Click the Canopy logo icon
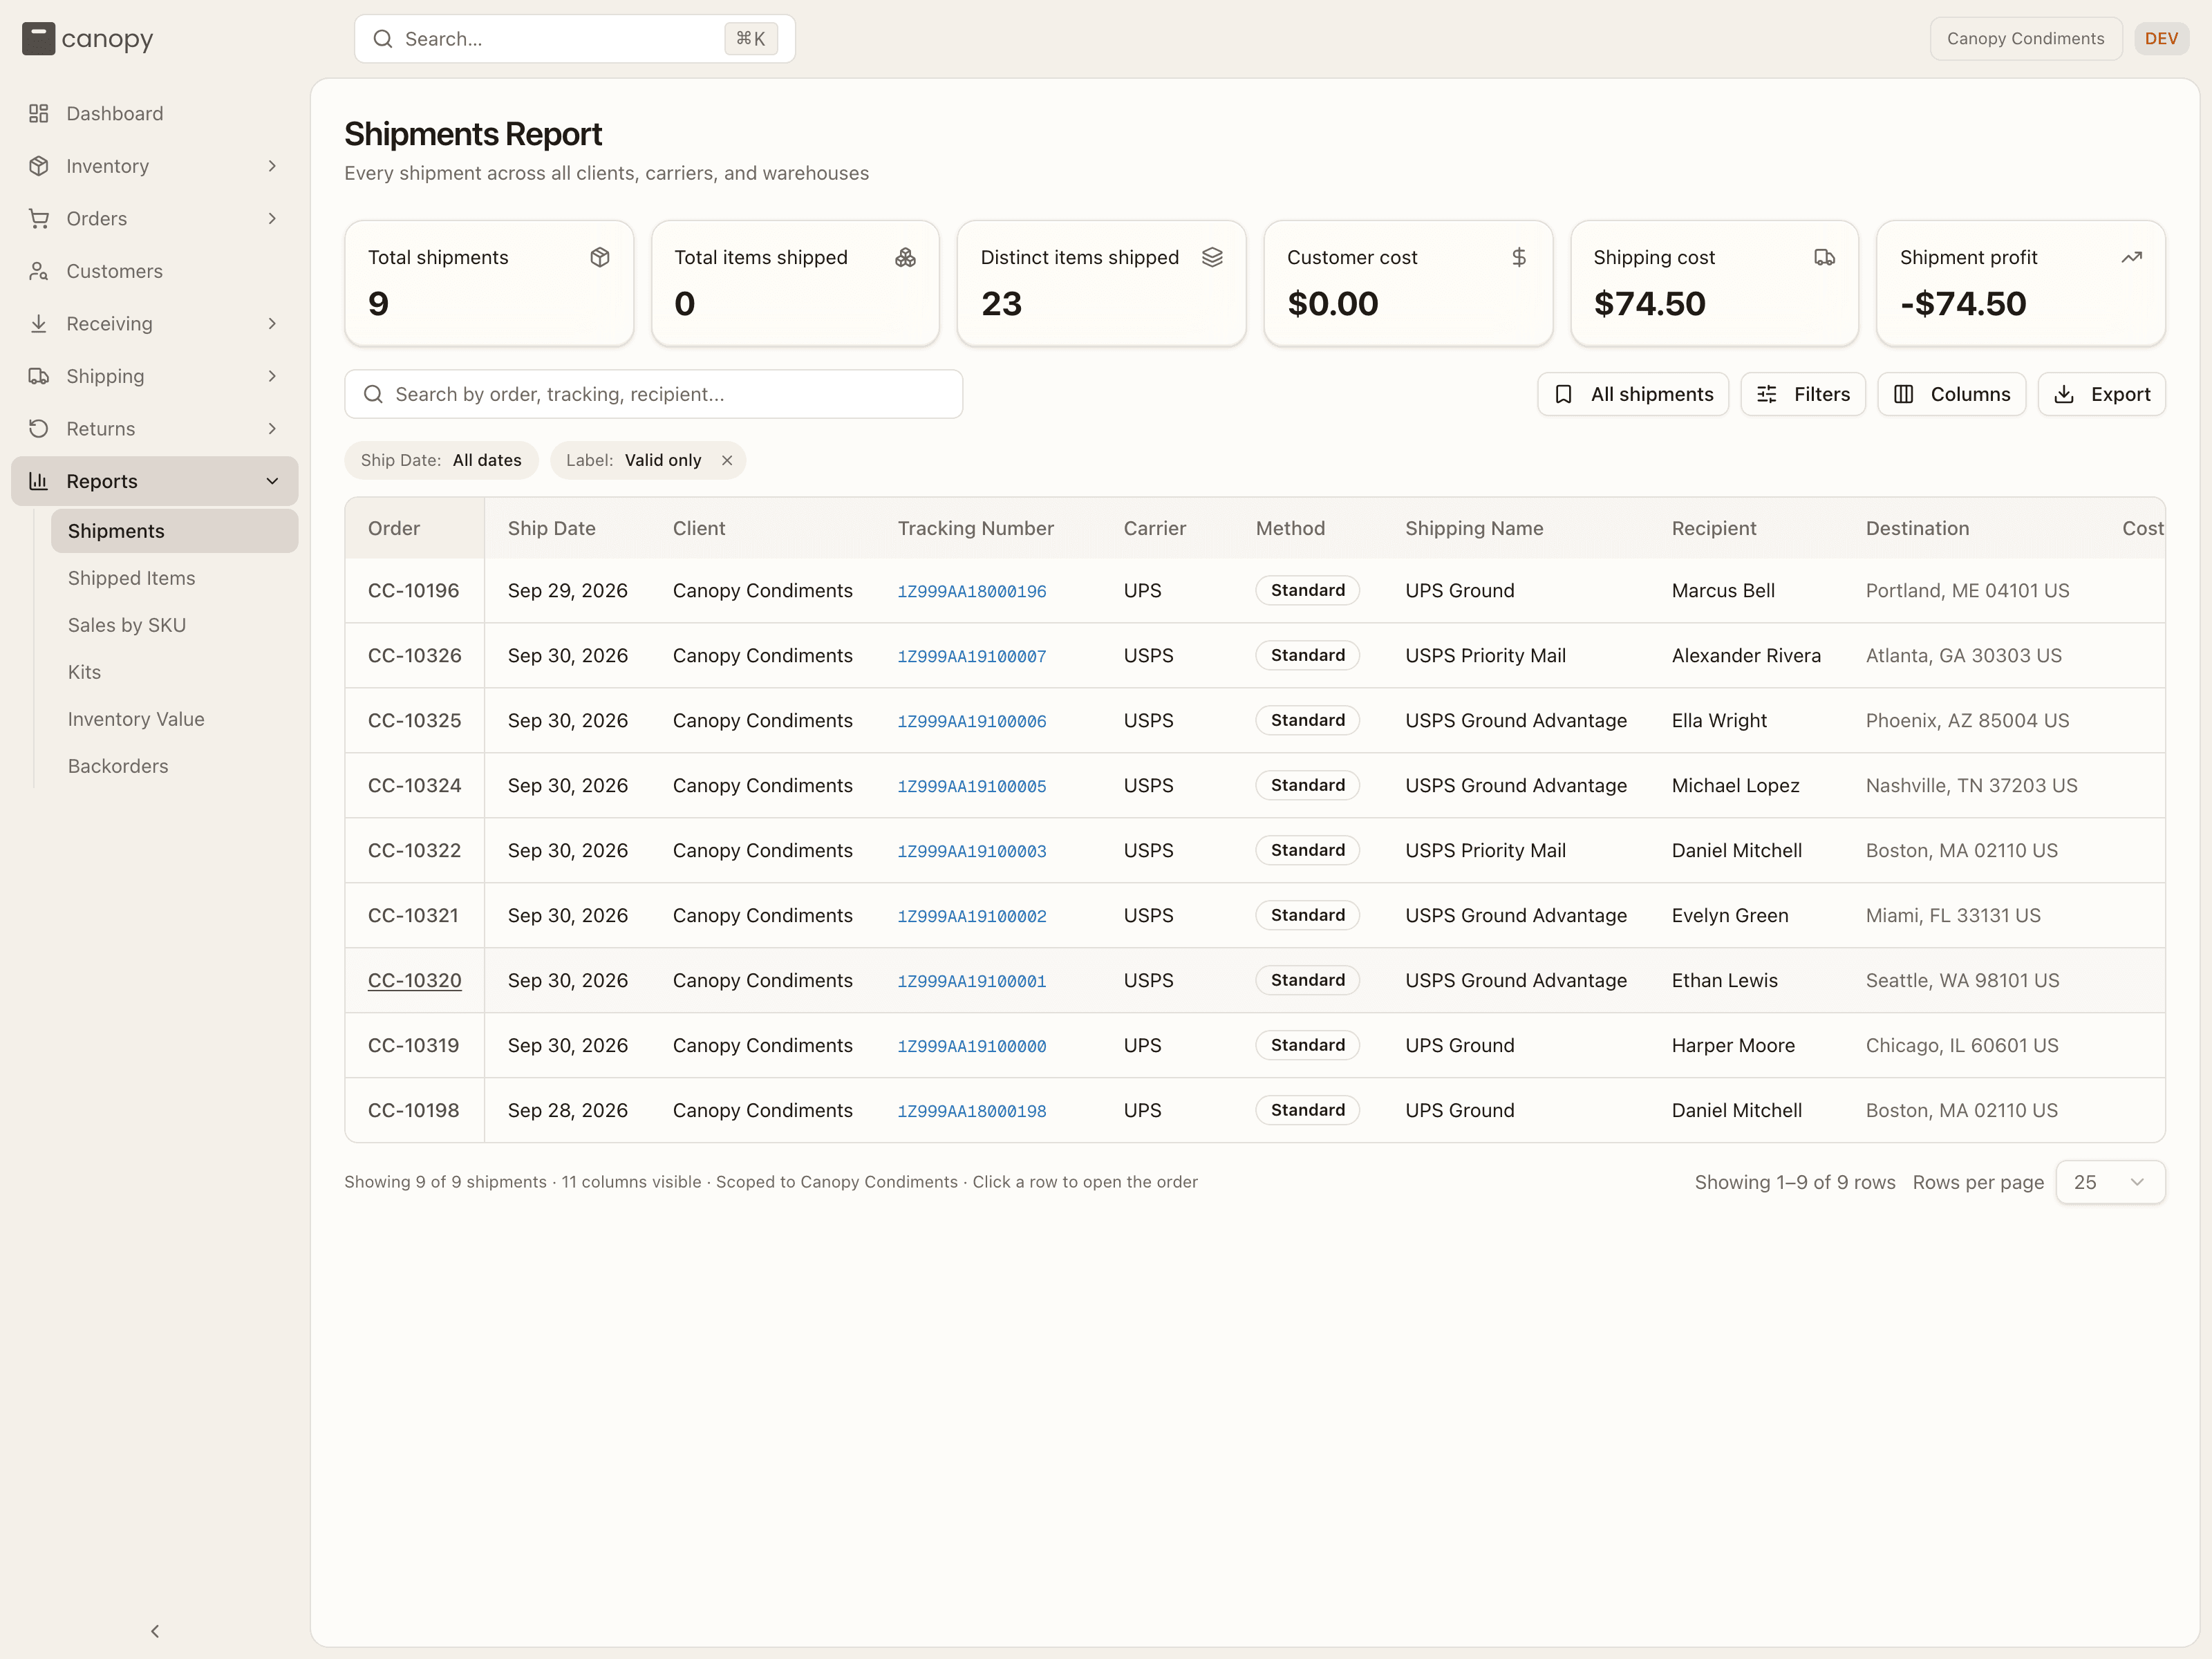2212x1659 pixels. coord(38,39)
